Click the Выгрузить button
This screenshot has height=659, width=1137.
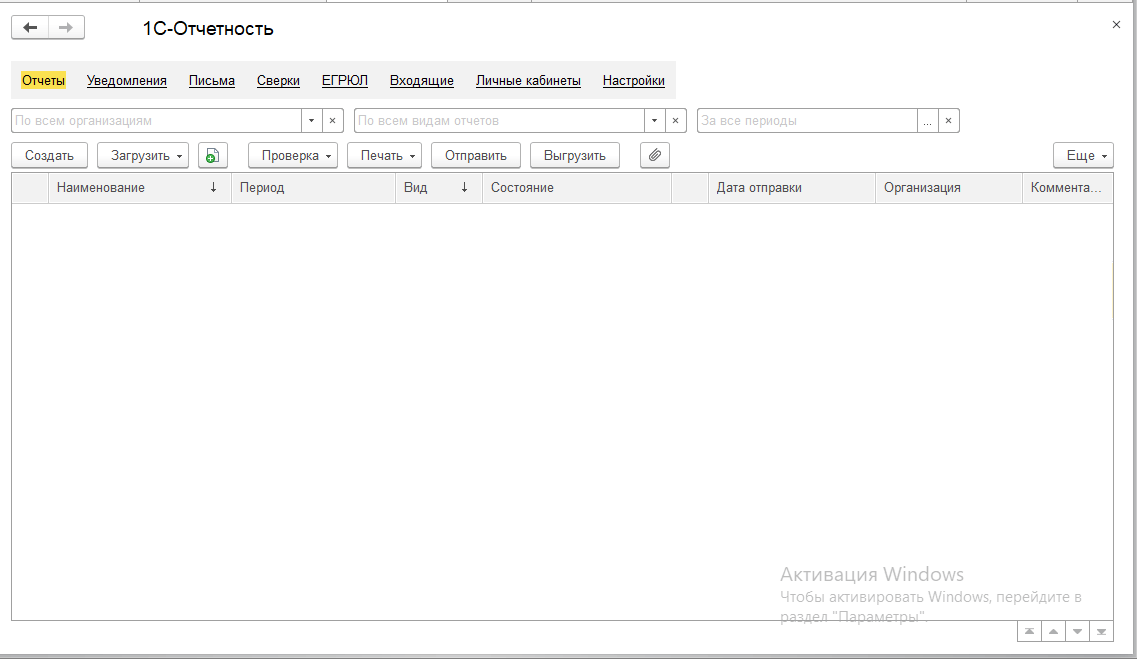click(x=575, y=156)
